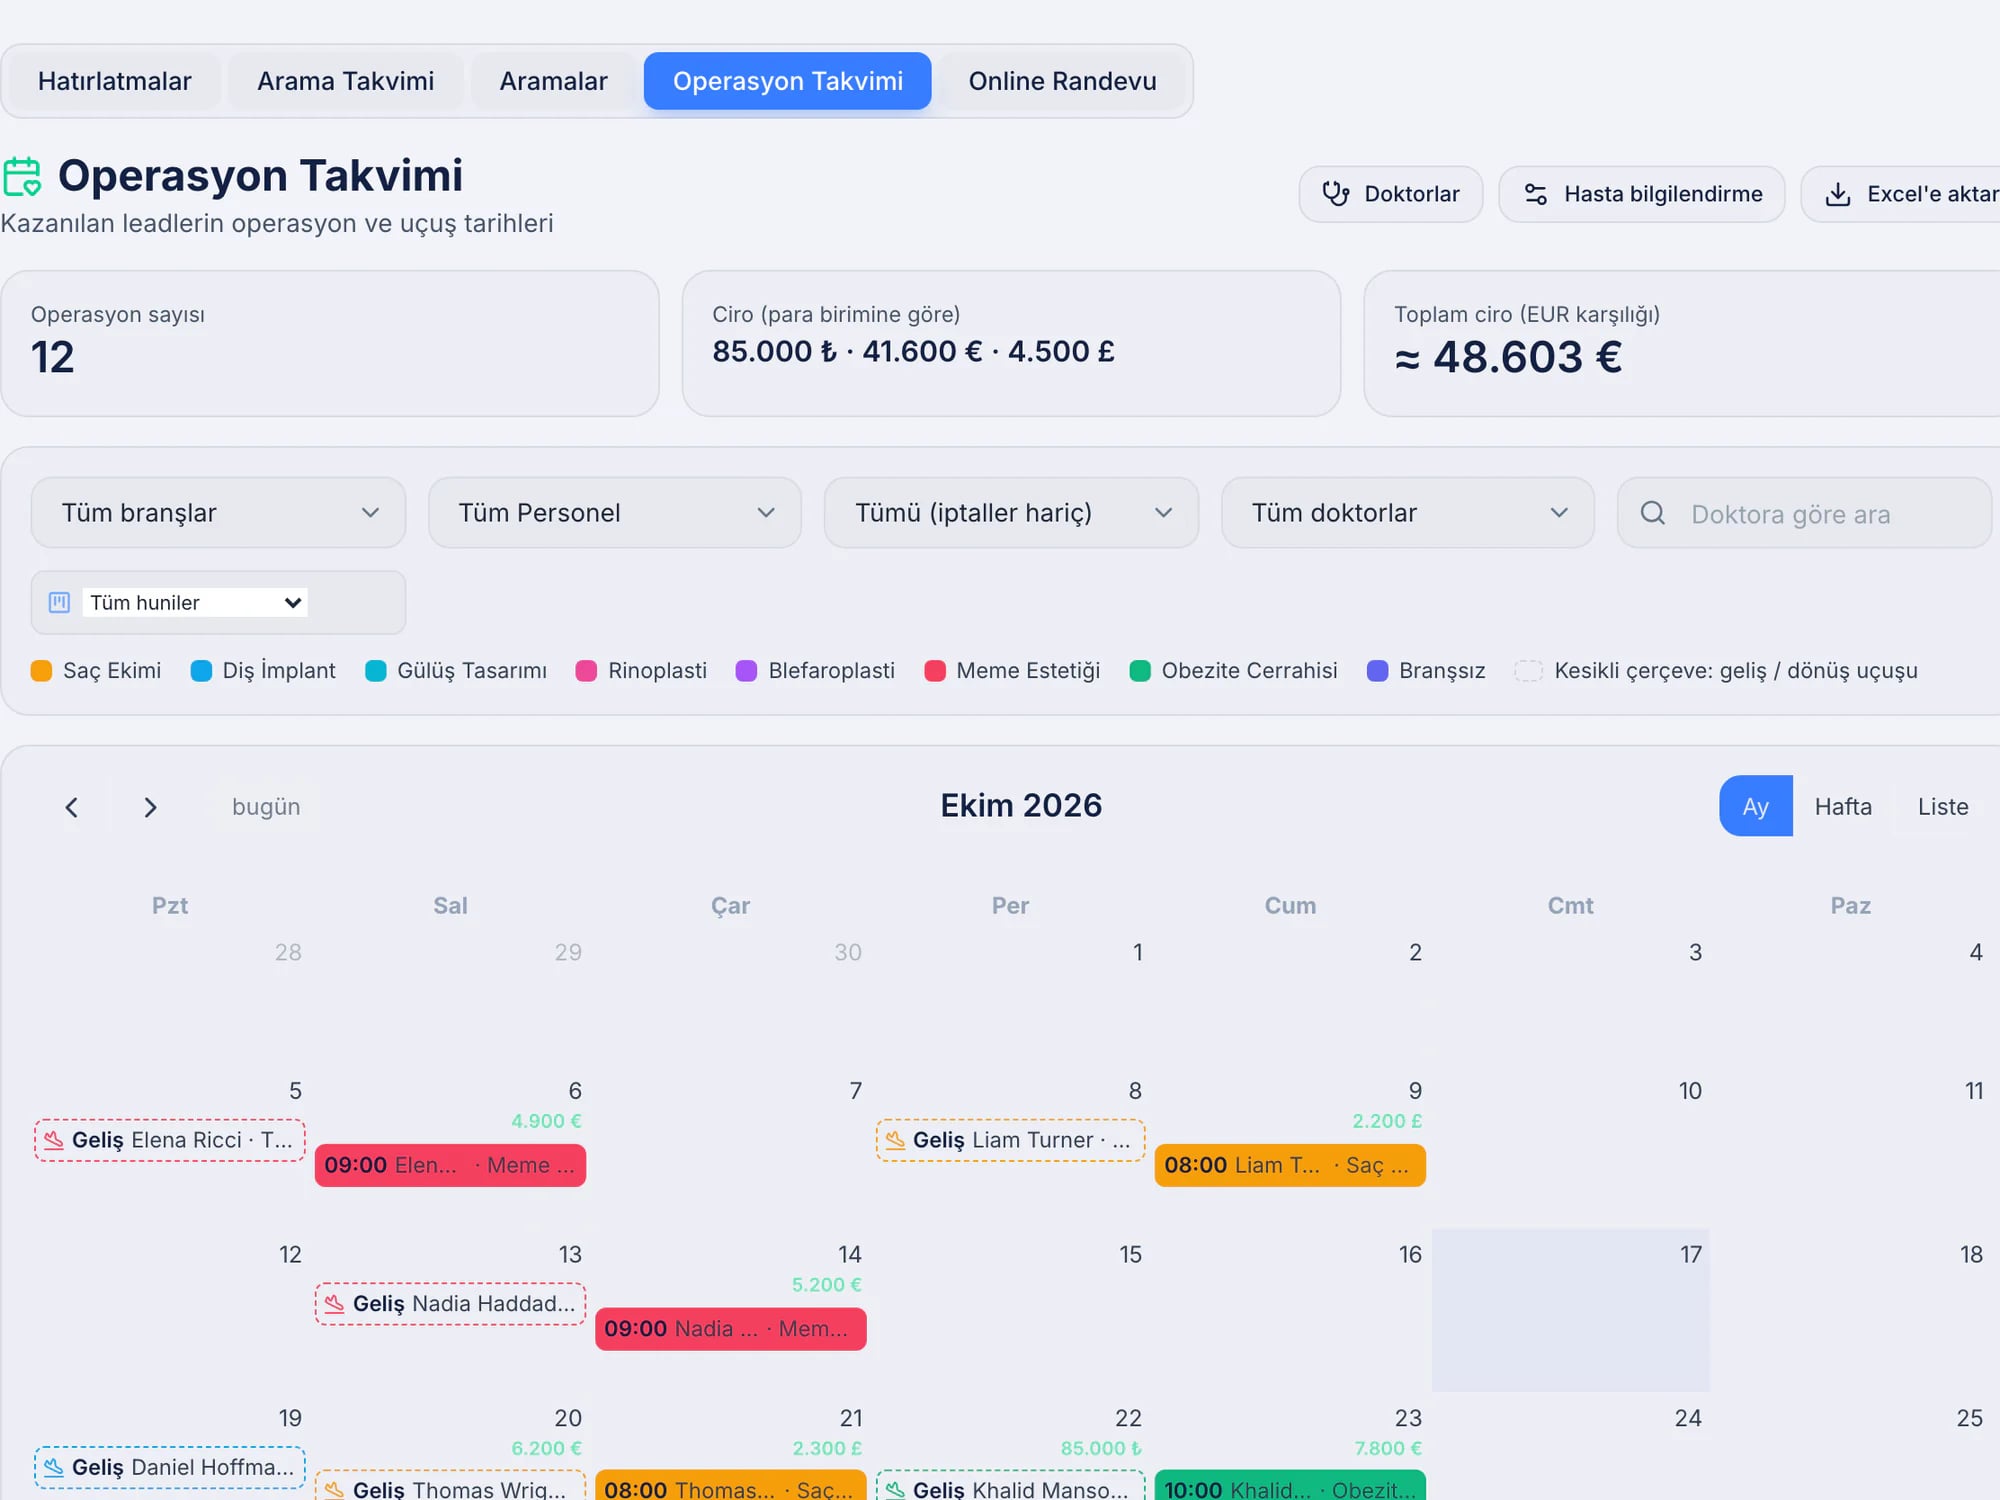Screen dimensions: 2000x1500
Task: Select the Ay calendar view
Action: tap(1755, 806)
